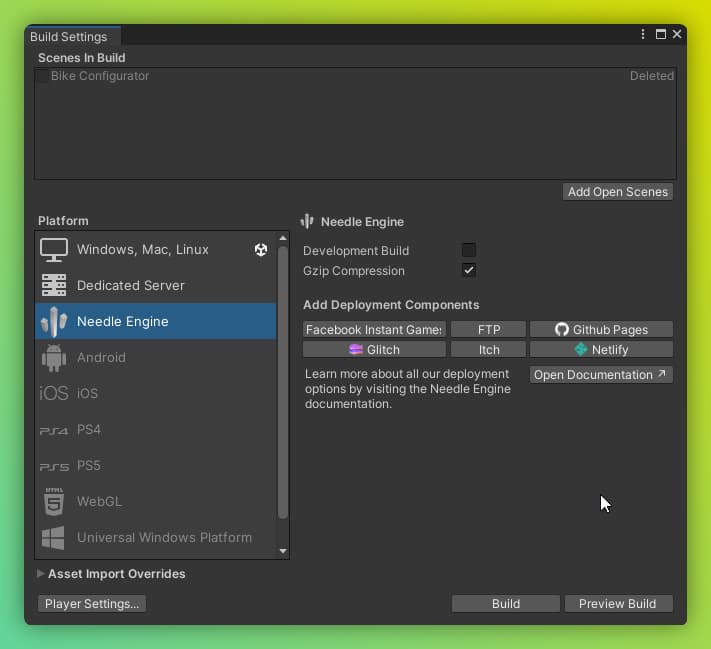Click the Android robot icon
This screenshot has height=649, width=711.
point(54,357)
